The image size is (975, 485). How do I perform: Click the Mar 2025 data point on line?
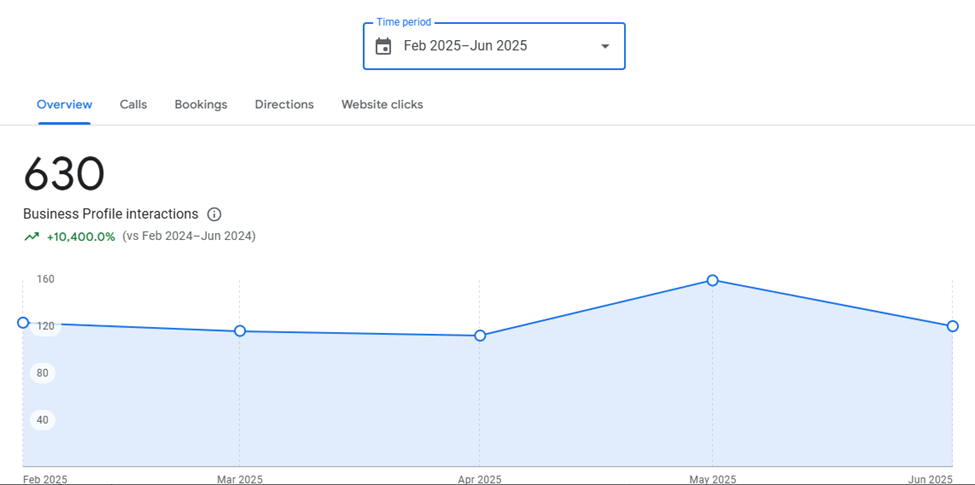[x=240, y=331]
